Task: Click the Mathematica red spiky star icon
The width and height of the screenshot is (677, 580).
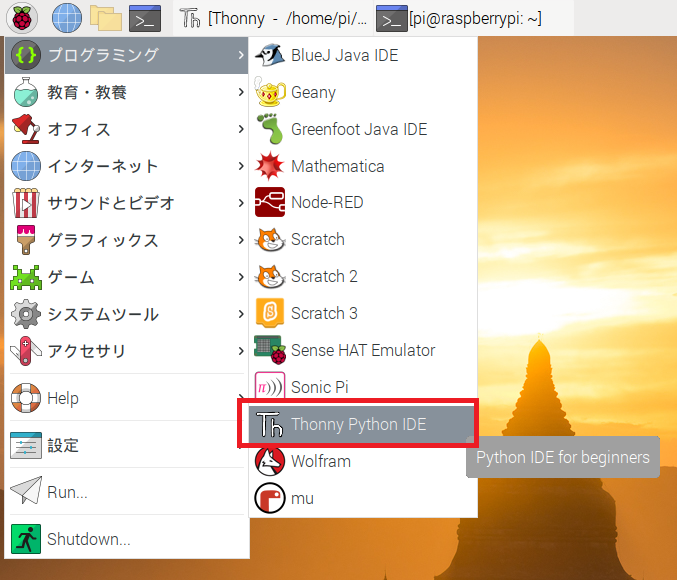Action: 270,166
